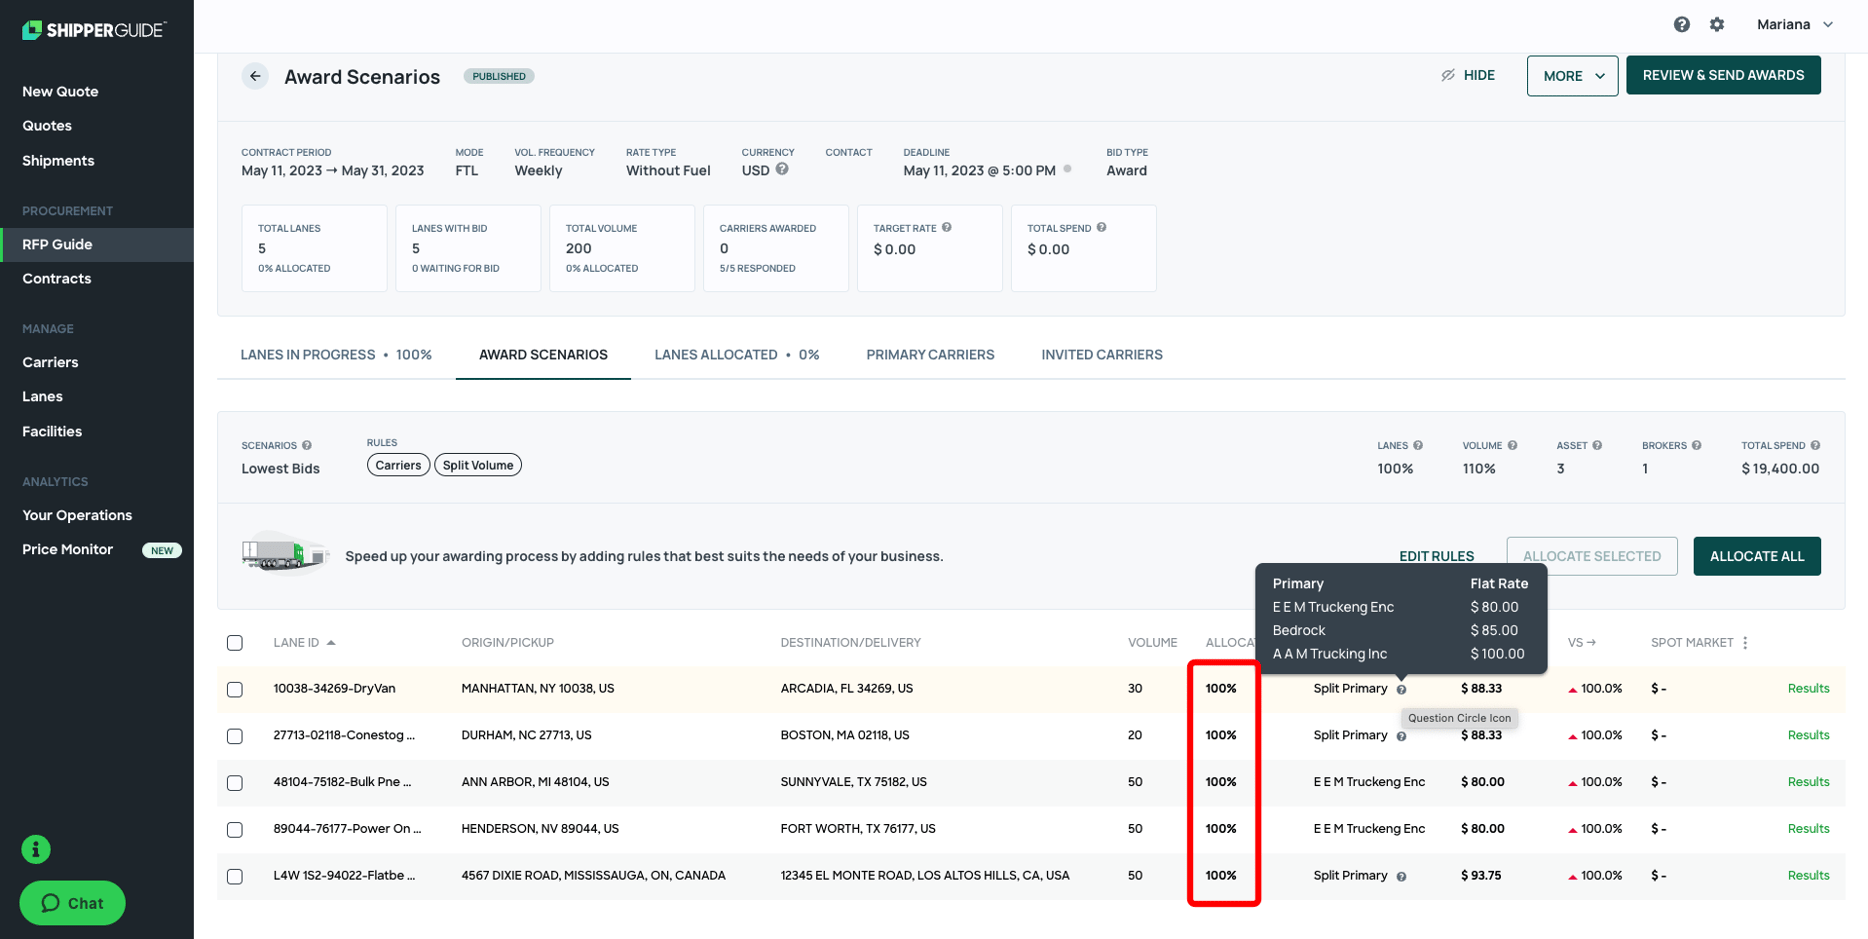This screenshot has width=1868, height=939.
Task: Click the HIDE eye-slash icon
Action: coord(1447,74)
